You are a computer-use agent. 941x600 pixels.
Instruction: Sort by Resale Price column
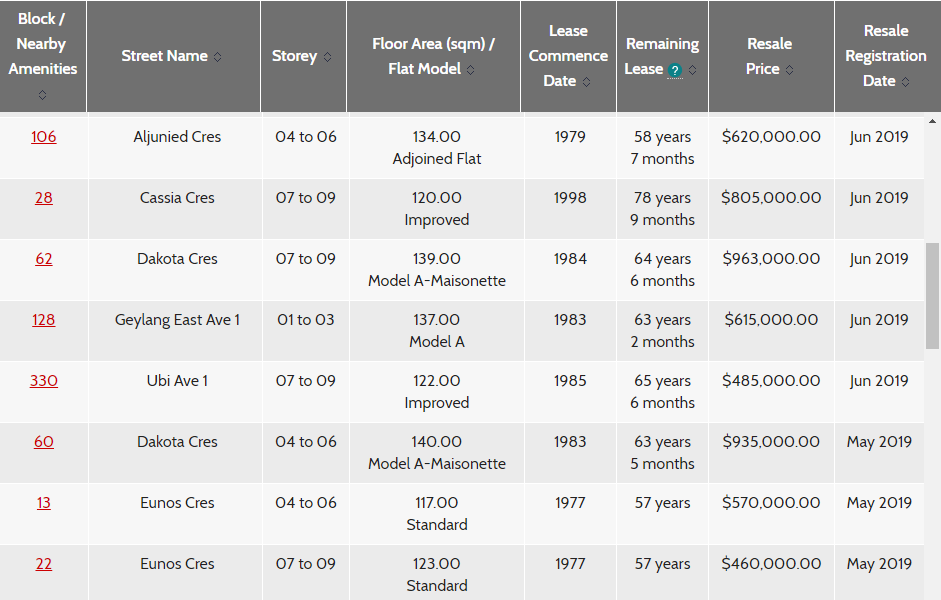[x=789, y=70]
